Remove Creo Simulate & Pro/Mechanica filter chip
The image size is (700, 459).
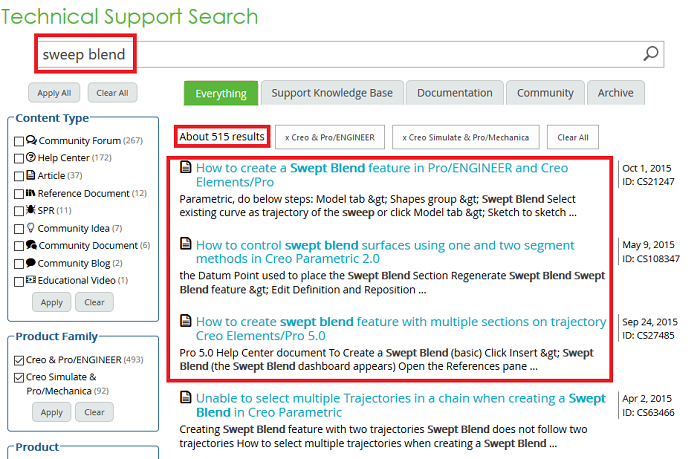[466, 137]
